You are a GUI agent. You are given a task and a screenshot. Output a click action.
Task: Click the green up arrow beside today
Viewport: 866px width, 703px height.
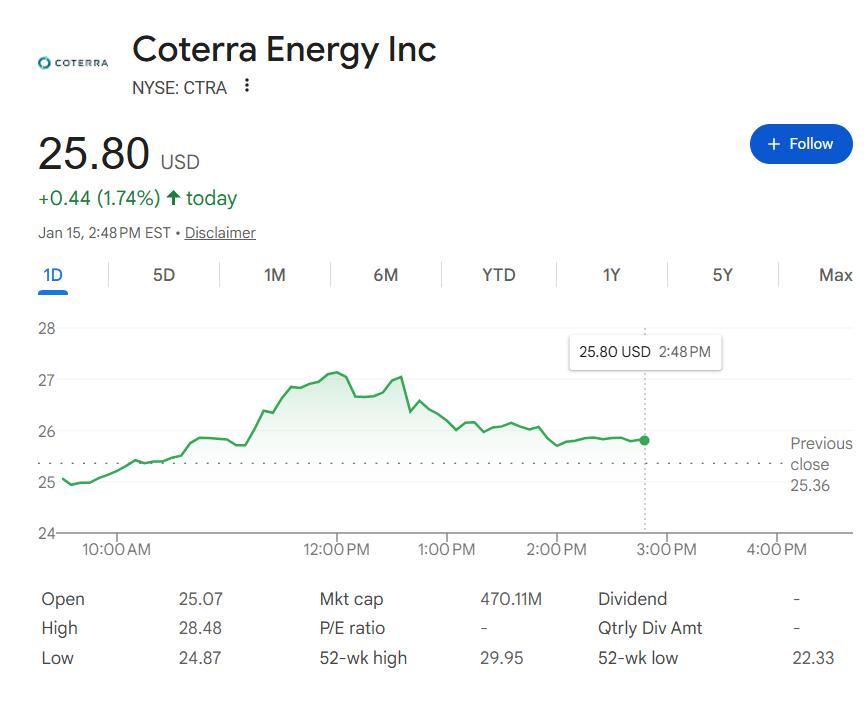[x=173, y=198]
